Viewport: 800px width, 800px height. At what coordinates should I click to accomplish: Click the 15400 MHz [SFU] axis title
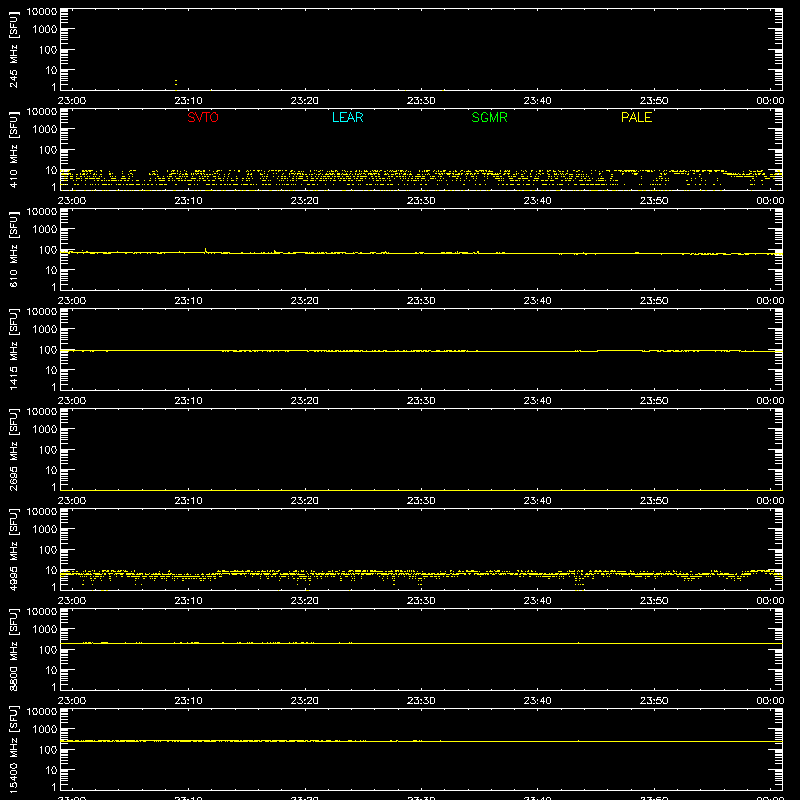coord(13,750)
